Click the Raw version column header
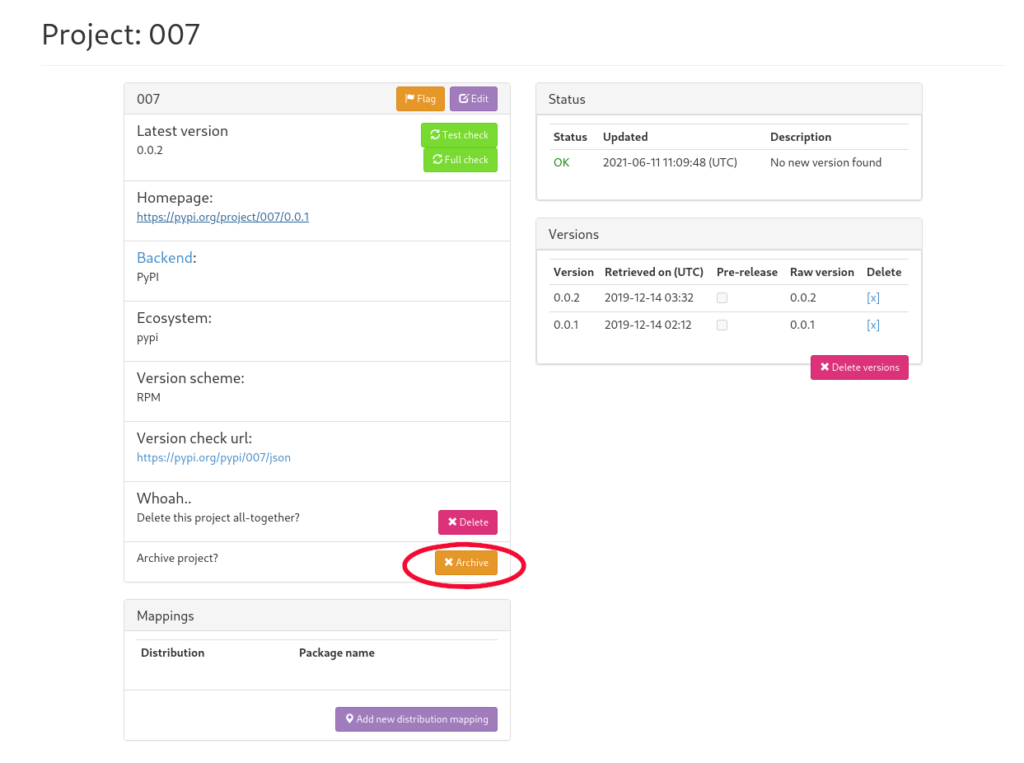Viewport: 1024px width, 763px height. click(822, 272)
